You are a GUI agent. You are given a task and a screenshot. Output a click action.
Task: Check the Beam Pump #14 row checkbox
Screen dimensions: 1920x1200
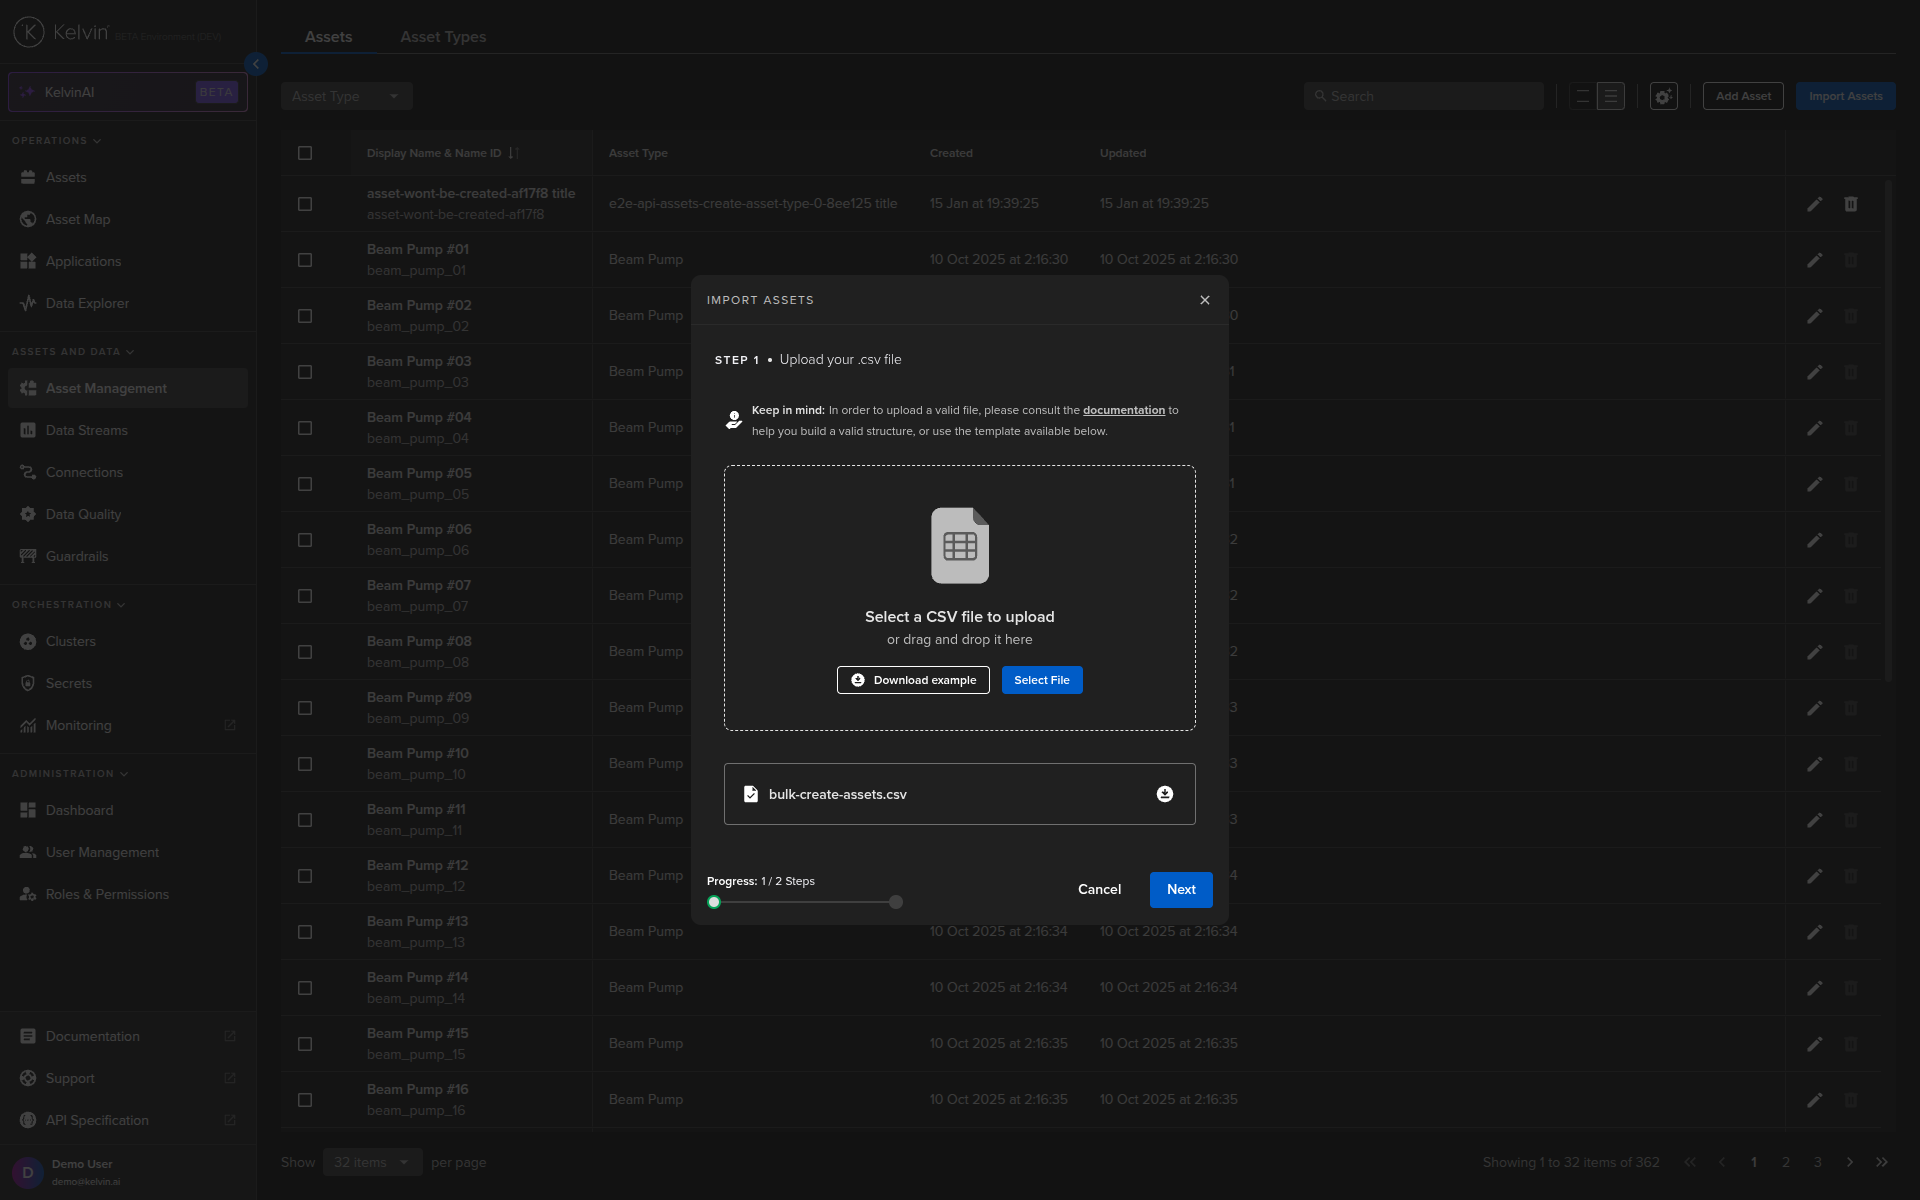click(x=305, y=988)
